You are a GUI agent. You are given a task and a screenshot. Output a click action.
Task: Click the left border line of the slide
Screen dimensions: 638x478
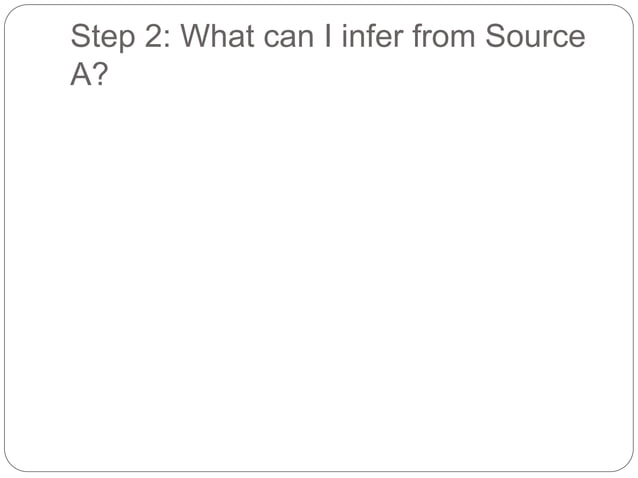[4, 239]
